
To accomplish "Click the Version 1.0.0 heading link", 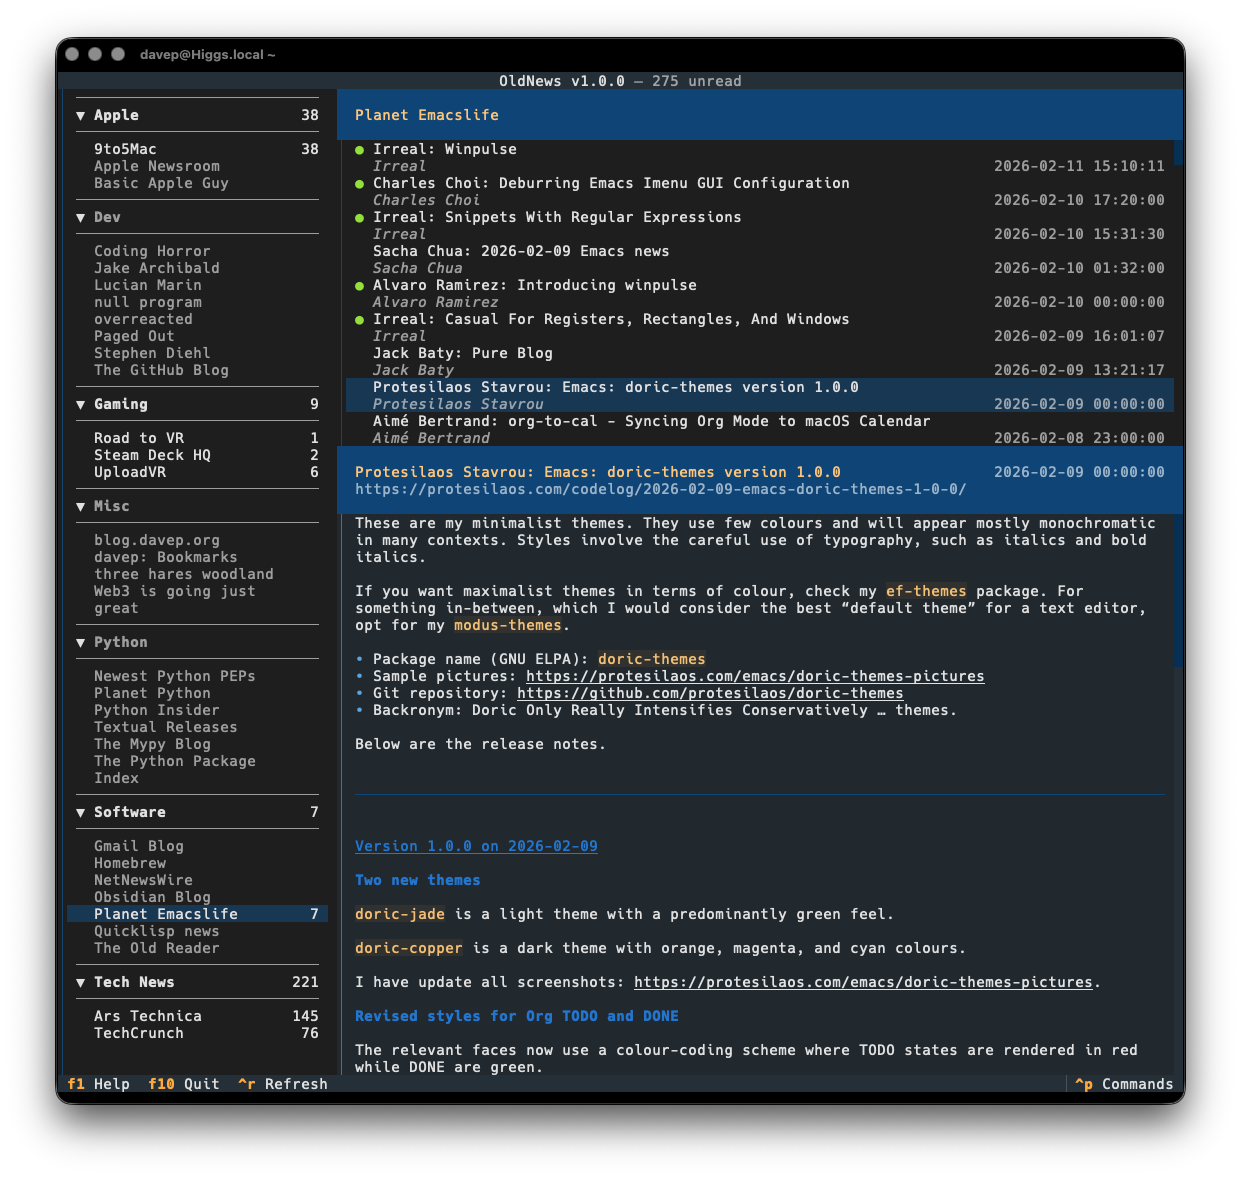I will [x=476, y=846].
